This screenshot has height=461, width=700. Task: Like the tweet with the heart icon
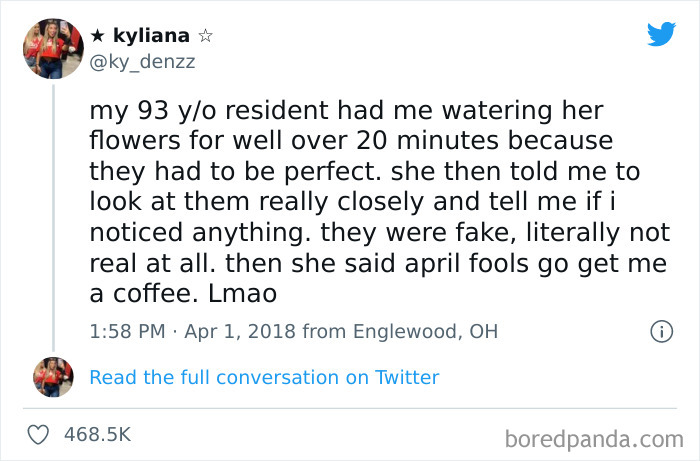point(39,434)
